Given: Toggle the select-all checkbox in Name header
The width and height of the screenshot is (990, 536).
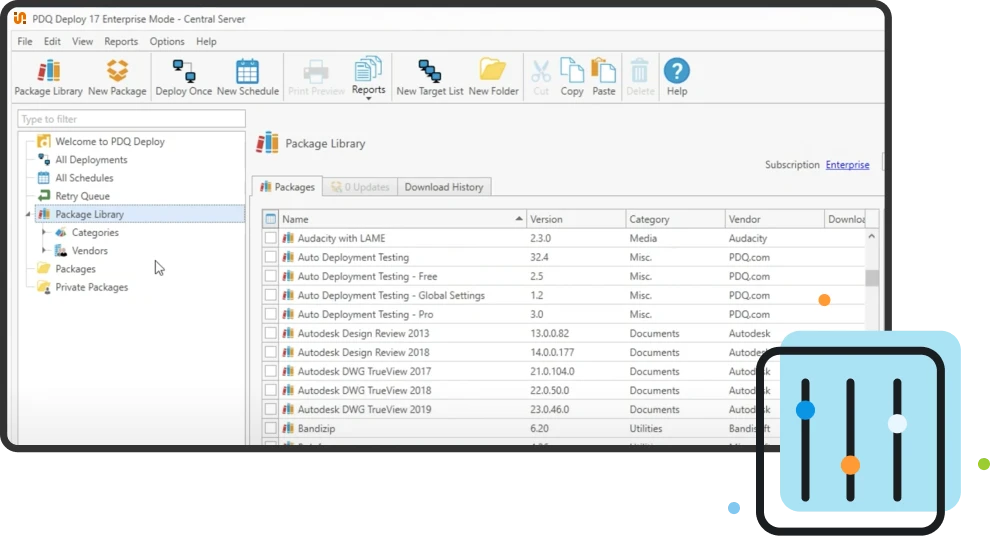Looking at the screenshot, I should pyautogui.click(x=270, y=219).
